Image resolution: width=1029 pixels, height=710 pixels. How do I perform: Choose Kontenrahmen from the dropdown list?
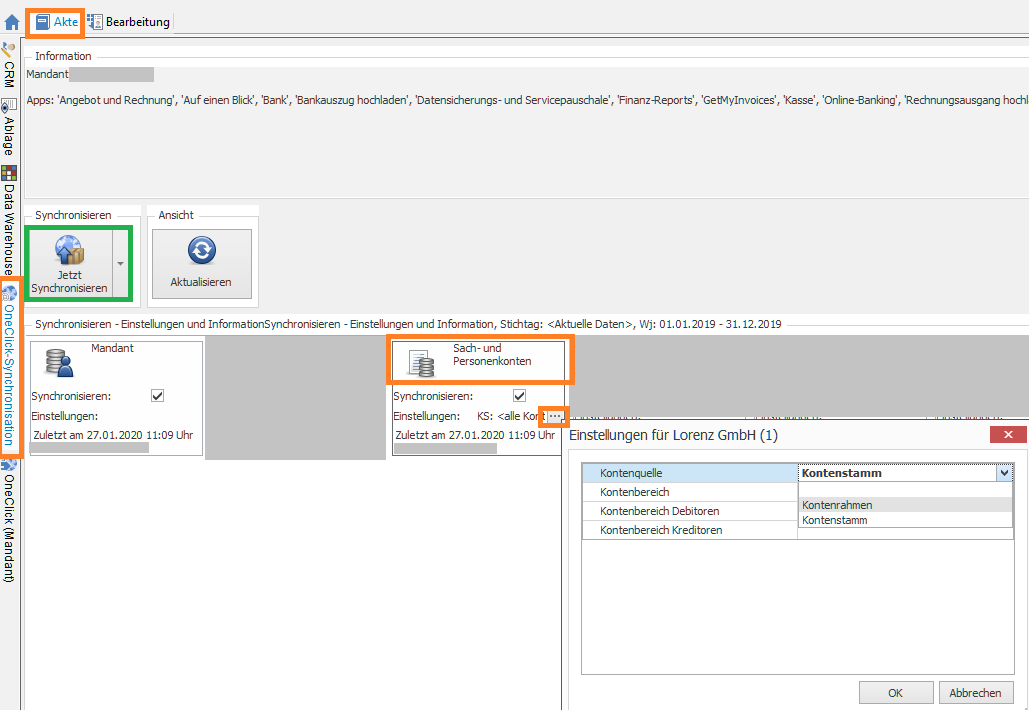point(906,505)
